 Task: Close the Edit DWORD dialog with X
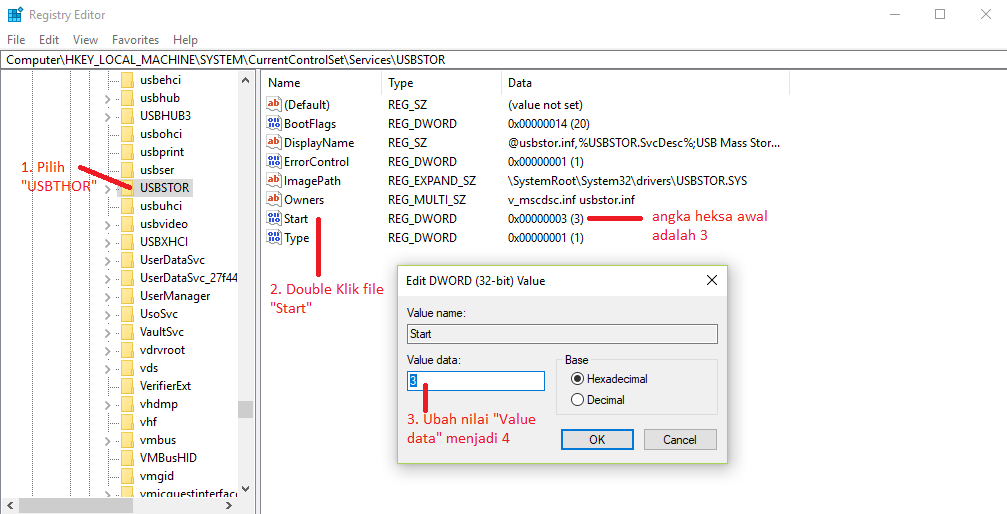(712, 280)
